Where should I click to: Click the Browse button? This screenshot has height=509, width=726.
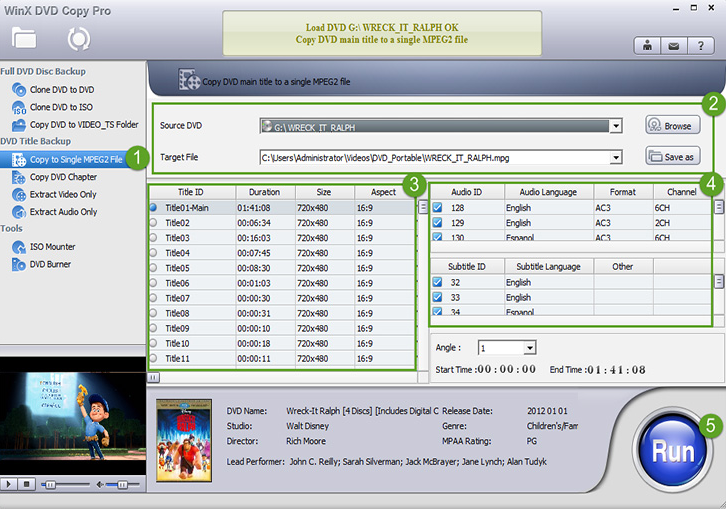673,125
